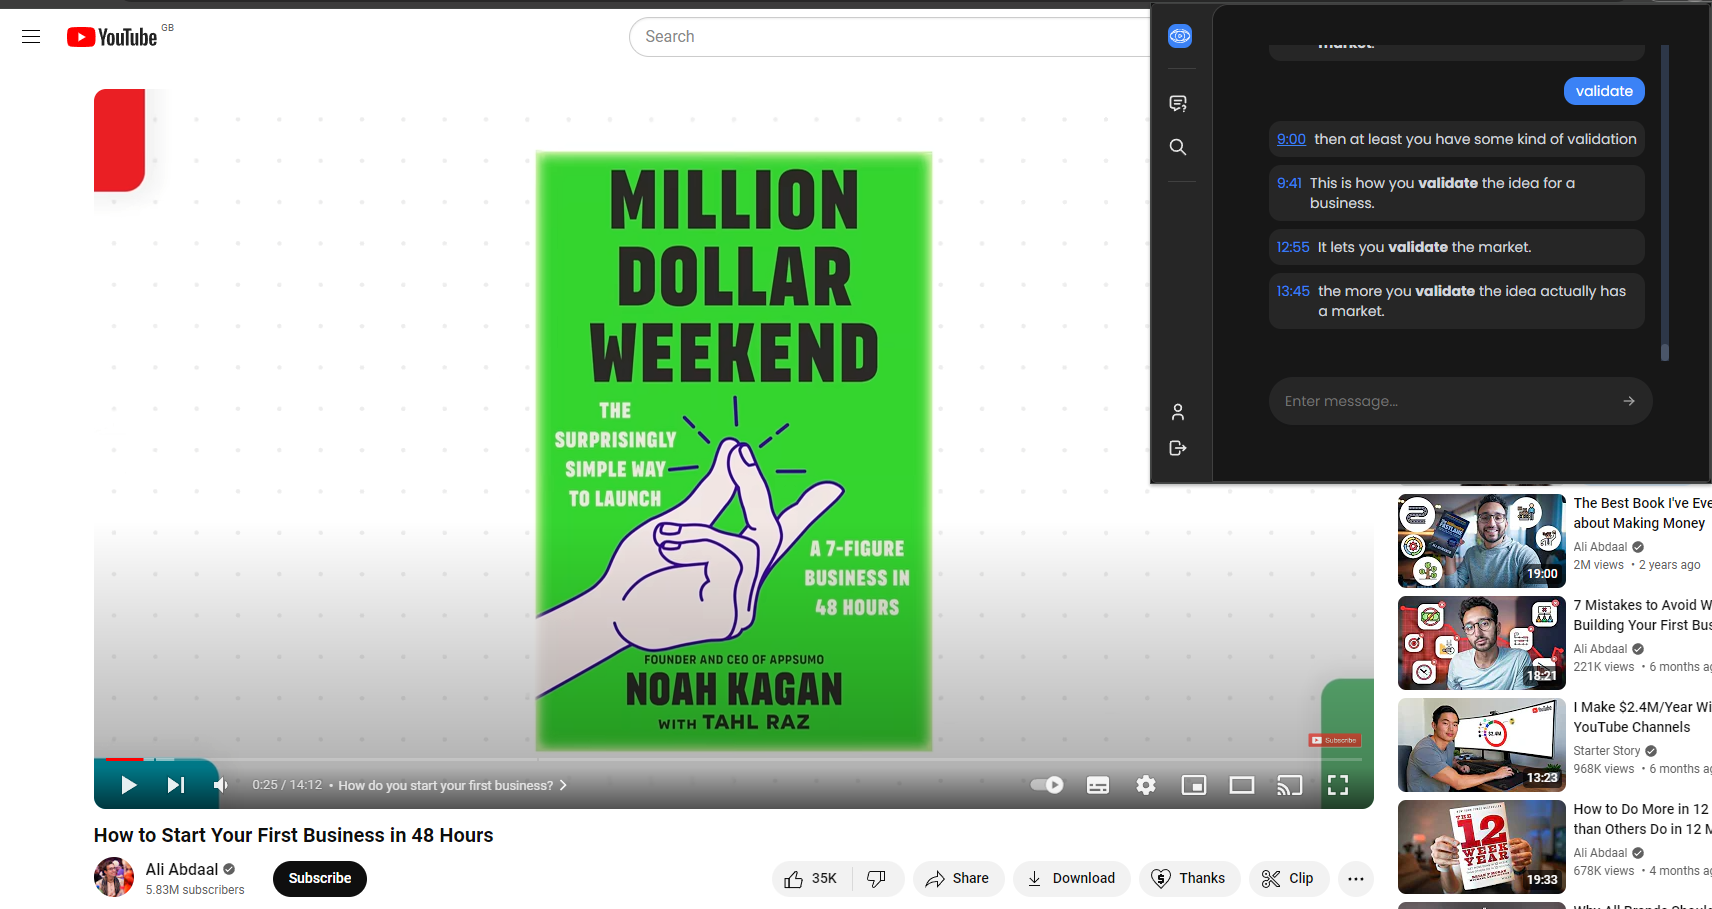Focus the YouTube search box
1712x909 pixels.
pos(890,37)
